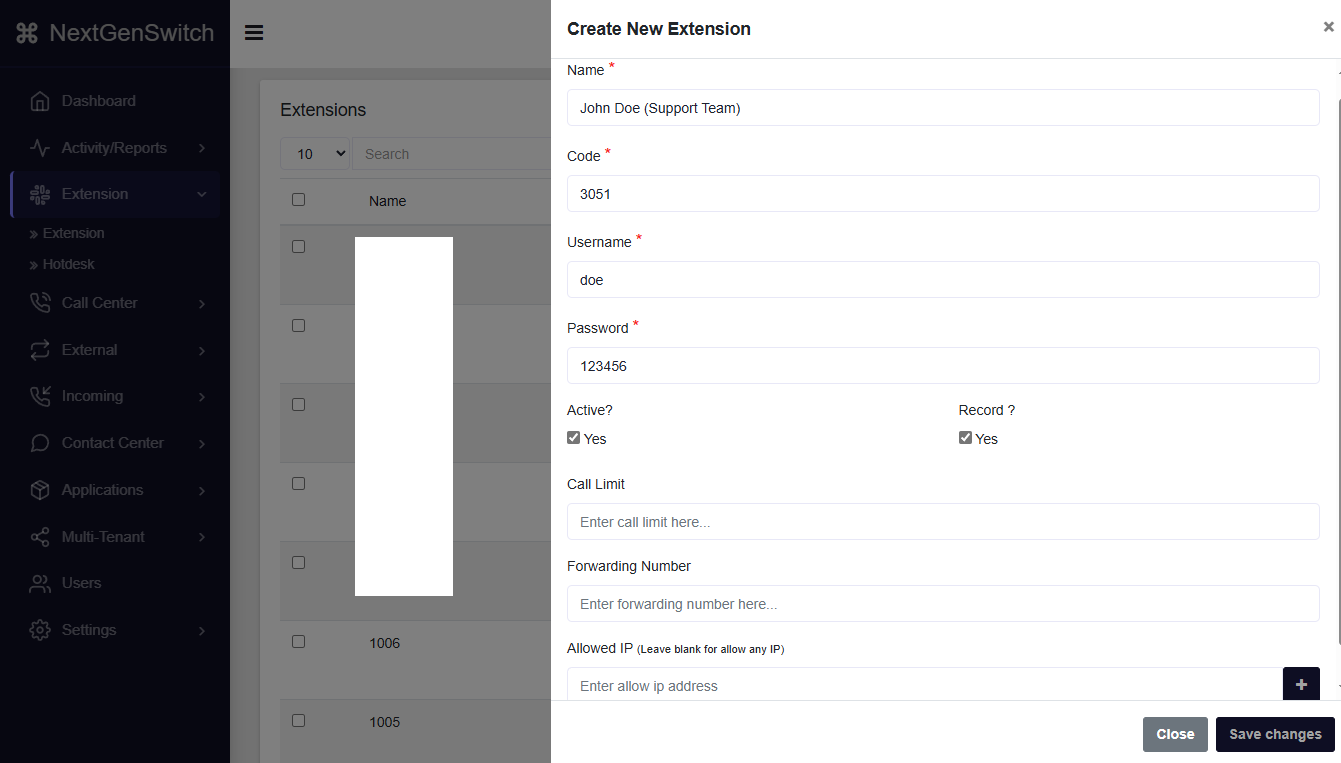Click the Forwarding Number input field
The image size is (1341, 763).
pyautogui.click(x=943, y=603)
